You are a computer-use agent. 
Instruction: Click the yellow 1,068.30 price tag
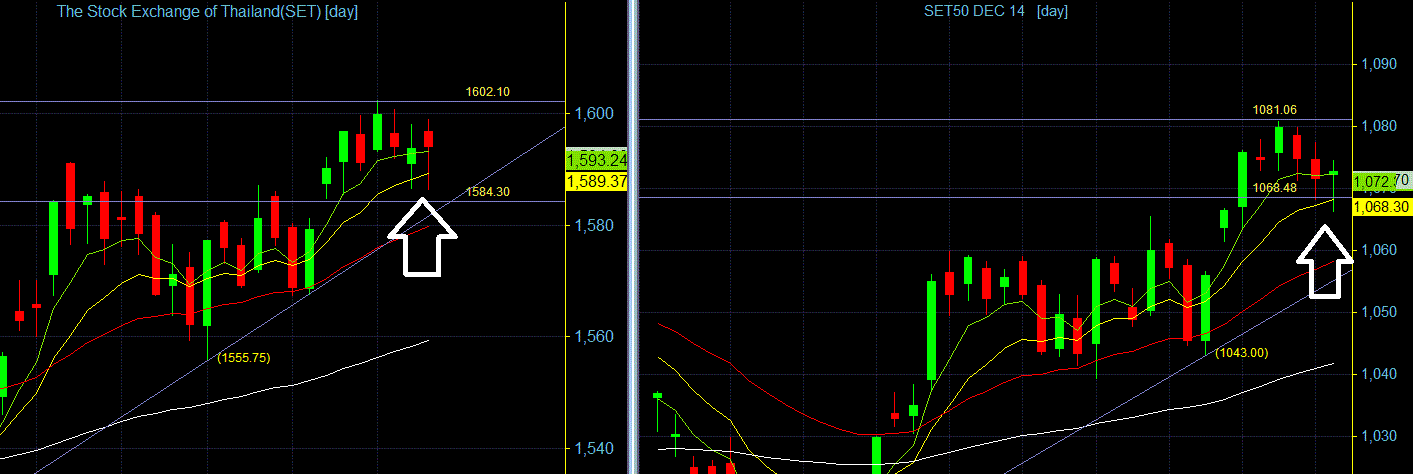coord(1381,207)
